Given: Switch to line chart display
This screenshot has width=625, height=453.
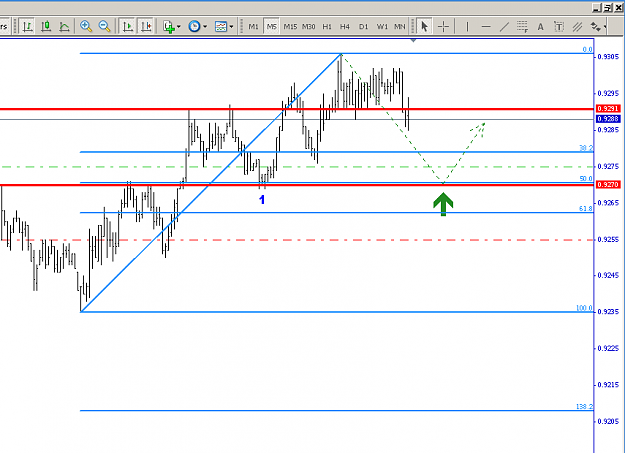Looking at the screenshot, I should click(x=64, y=26).
